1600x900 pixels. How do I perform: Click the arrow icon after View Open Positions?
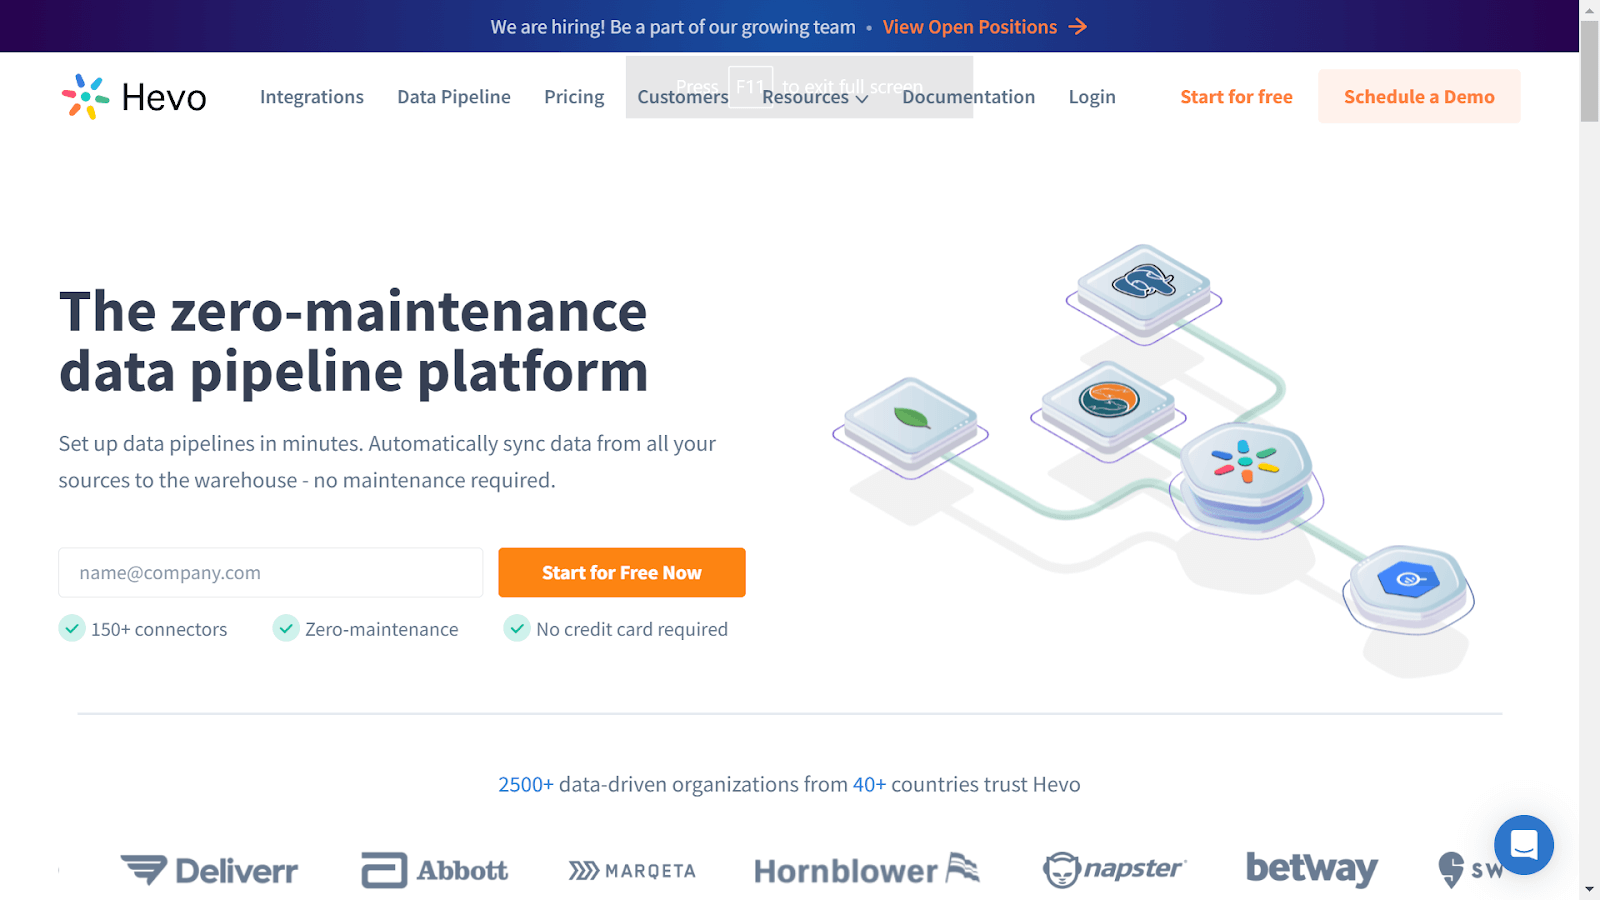pyautogui.click(x=1079, y=26)
